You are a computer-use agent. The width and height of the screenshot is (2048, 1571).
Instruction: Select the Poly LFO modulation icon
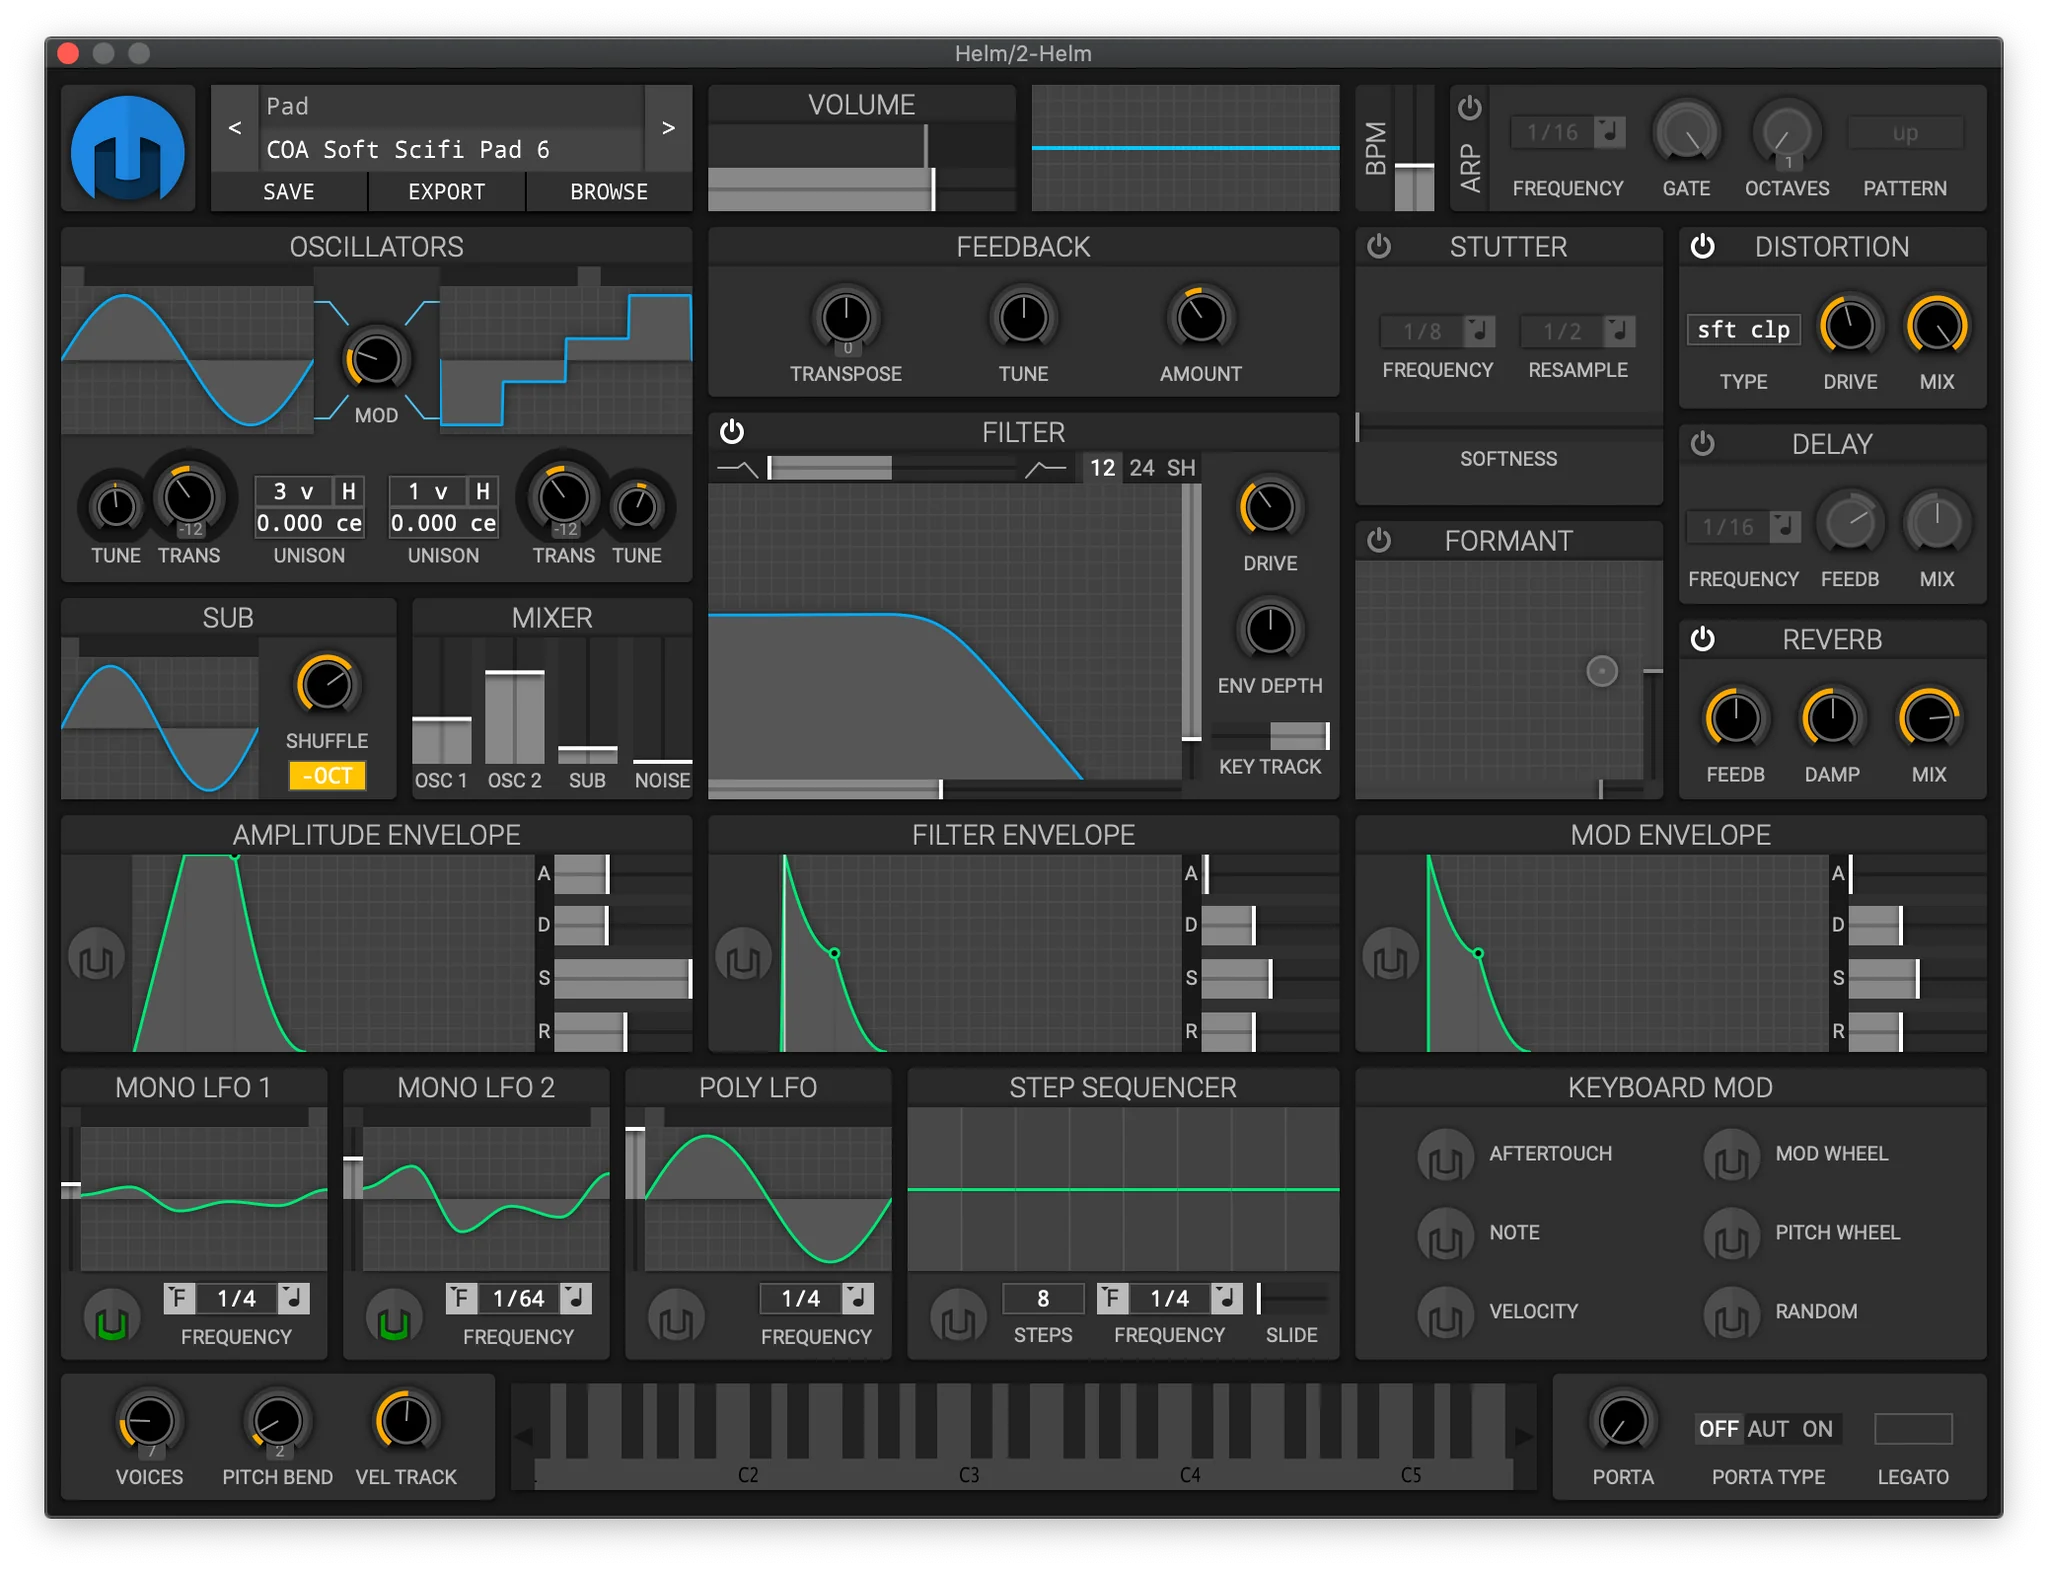point(676,1316)
